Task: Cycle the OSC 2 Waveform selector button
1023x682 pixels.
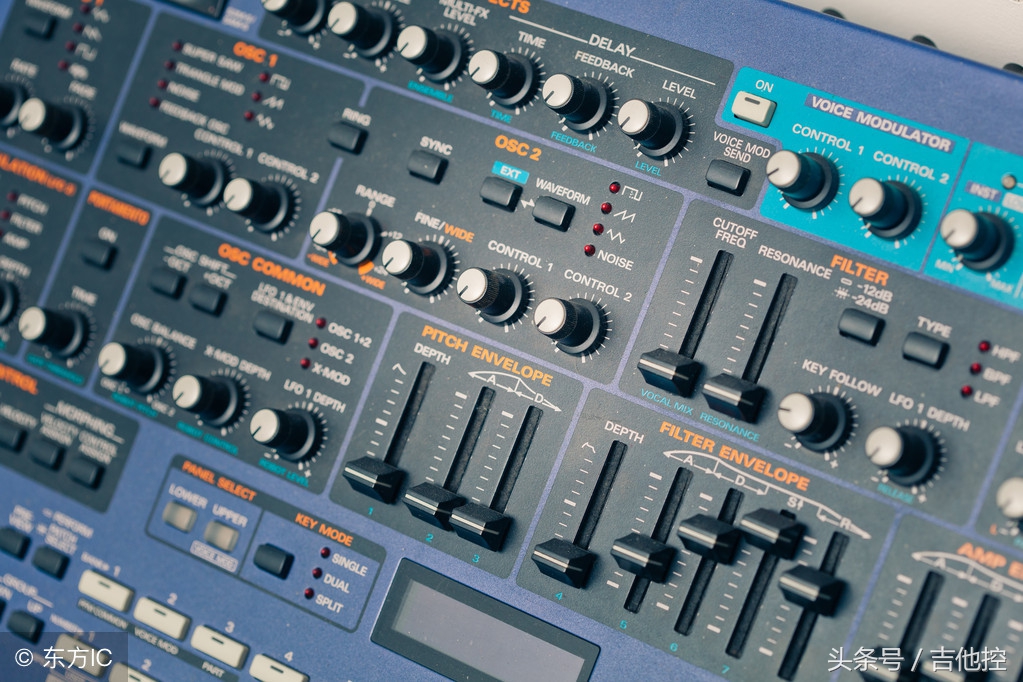Action: click(553, 212)
